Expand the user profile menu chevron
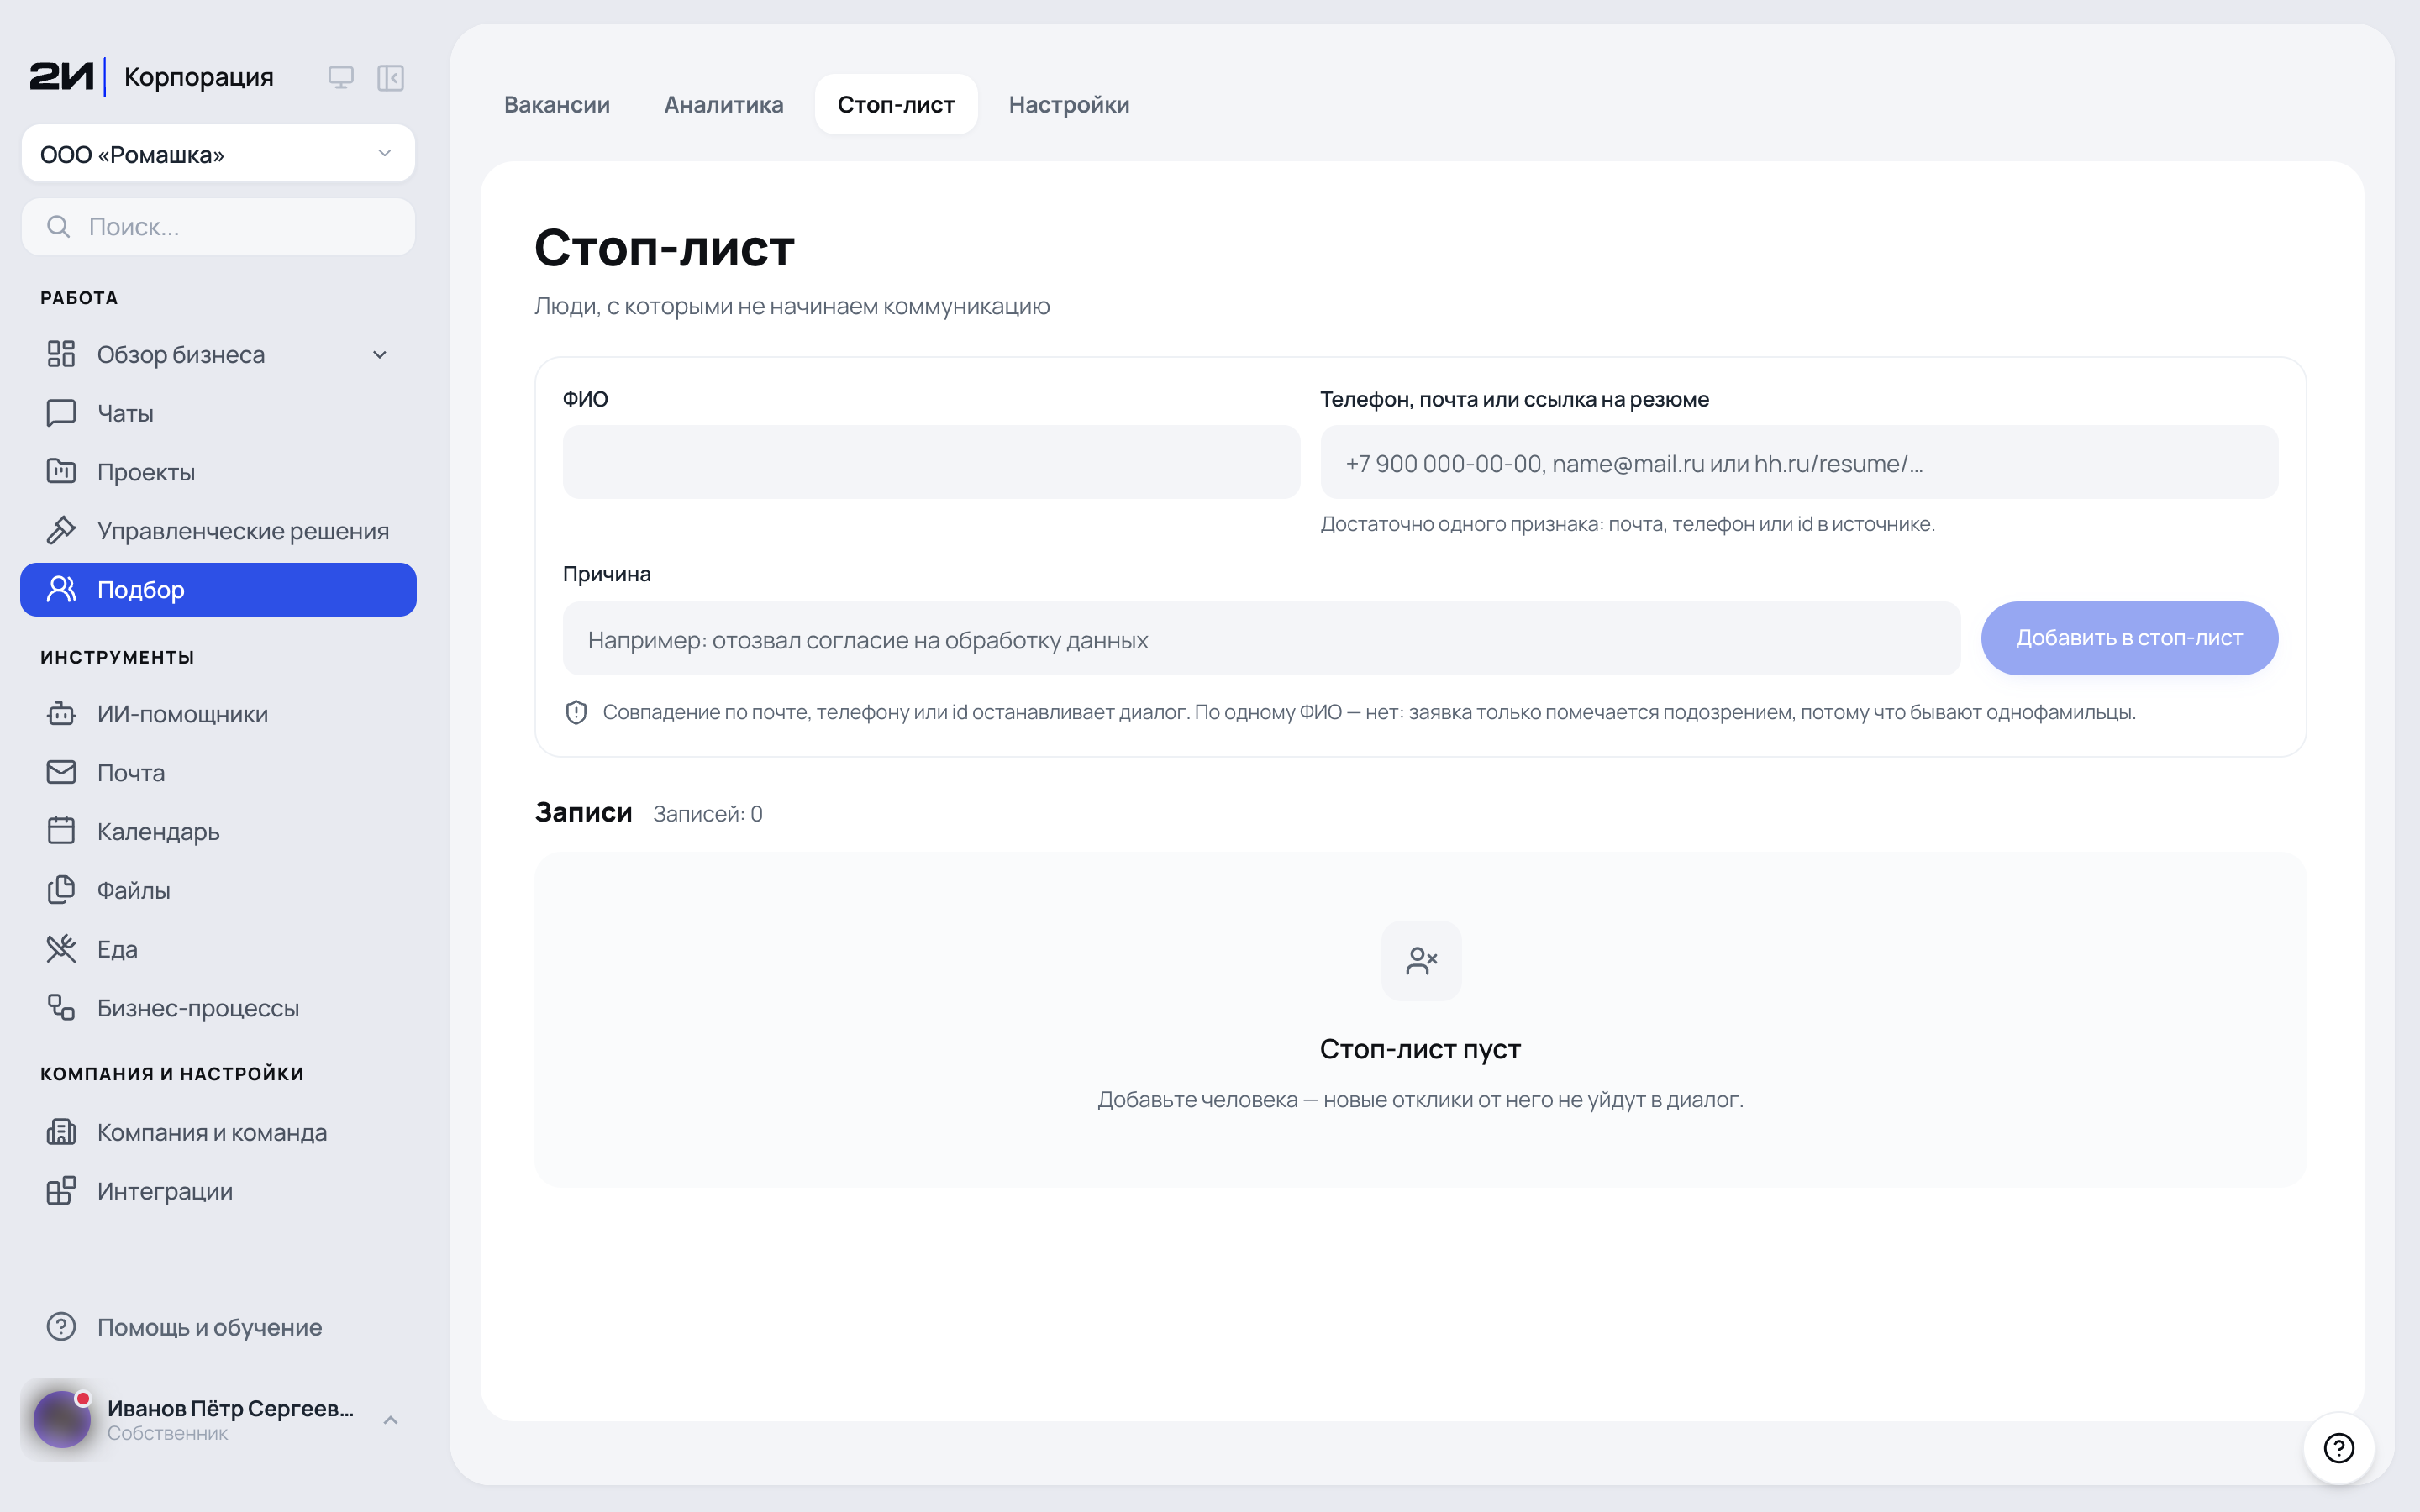 391,1420
